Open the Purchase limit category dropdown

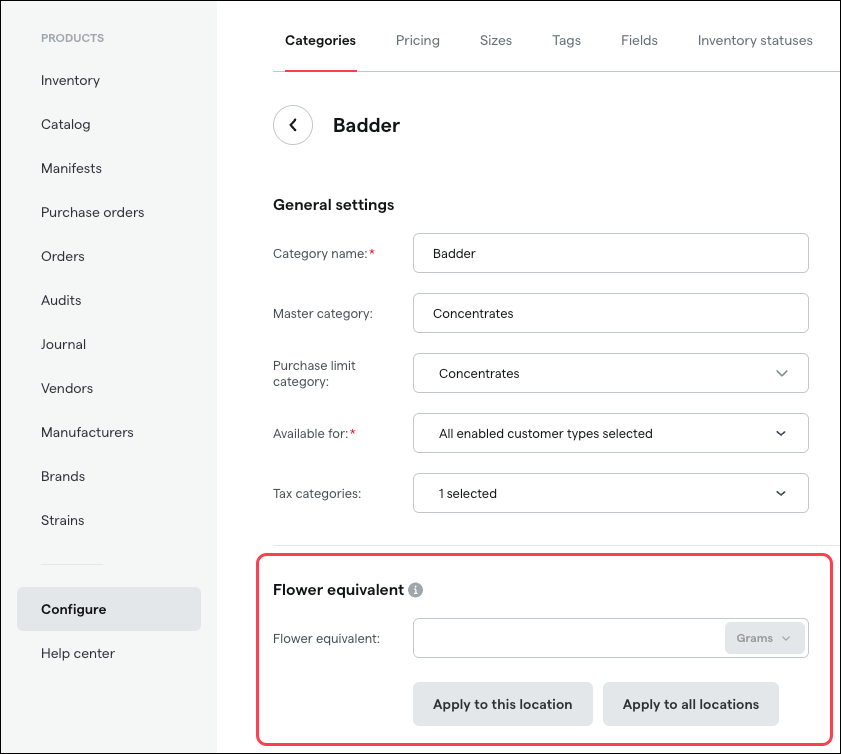click(x=610, y=373)
